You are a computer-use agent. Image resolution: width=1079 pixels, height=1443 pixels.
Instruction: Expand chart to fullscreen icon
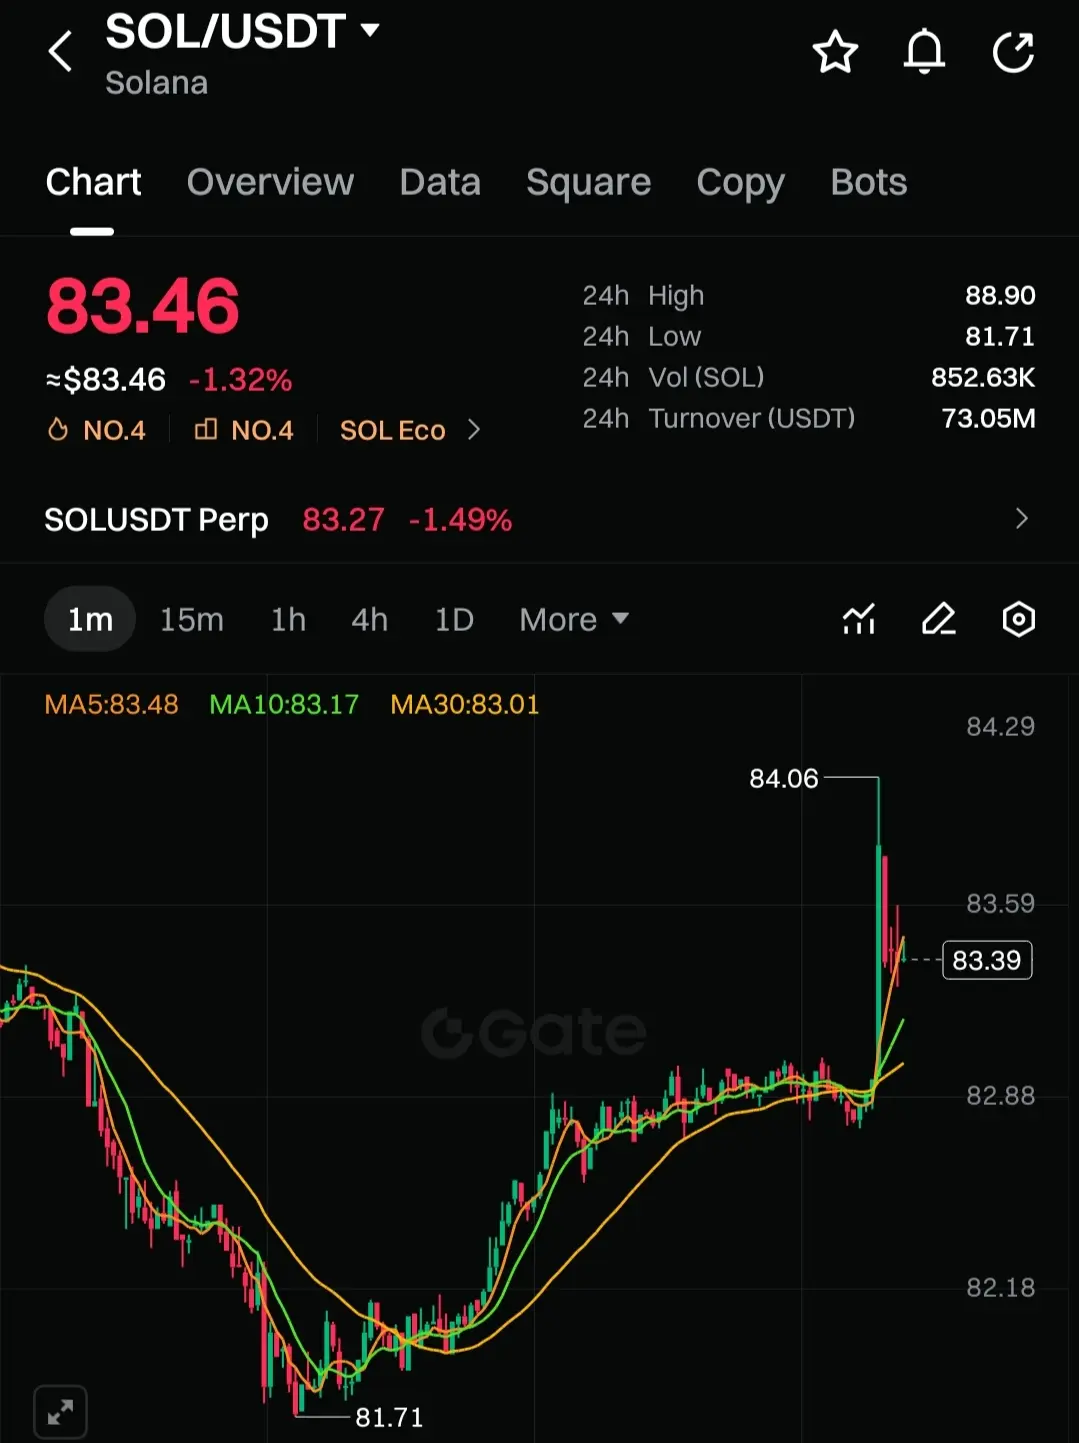point(60,1412)
